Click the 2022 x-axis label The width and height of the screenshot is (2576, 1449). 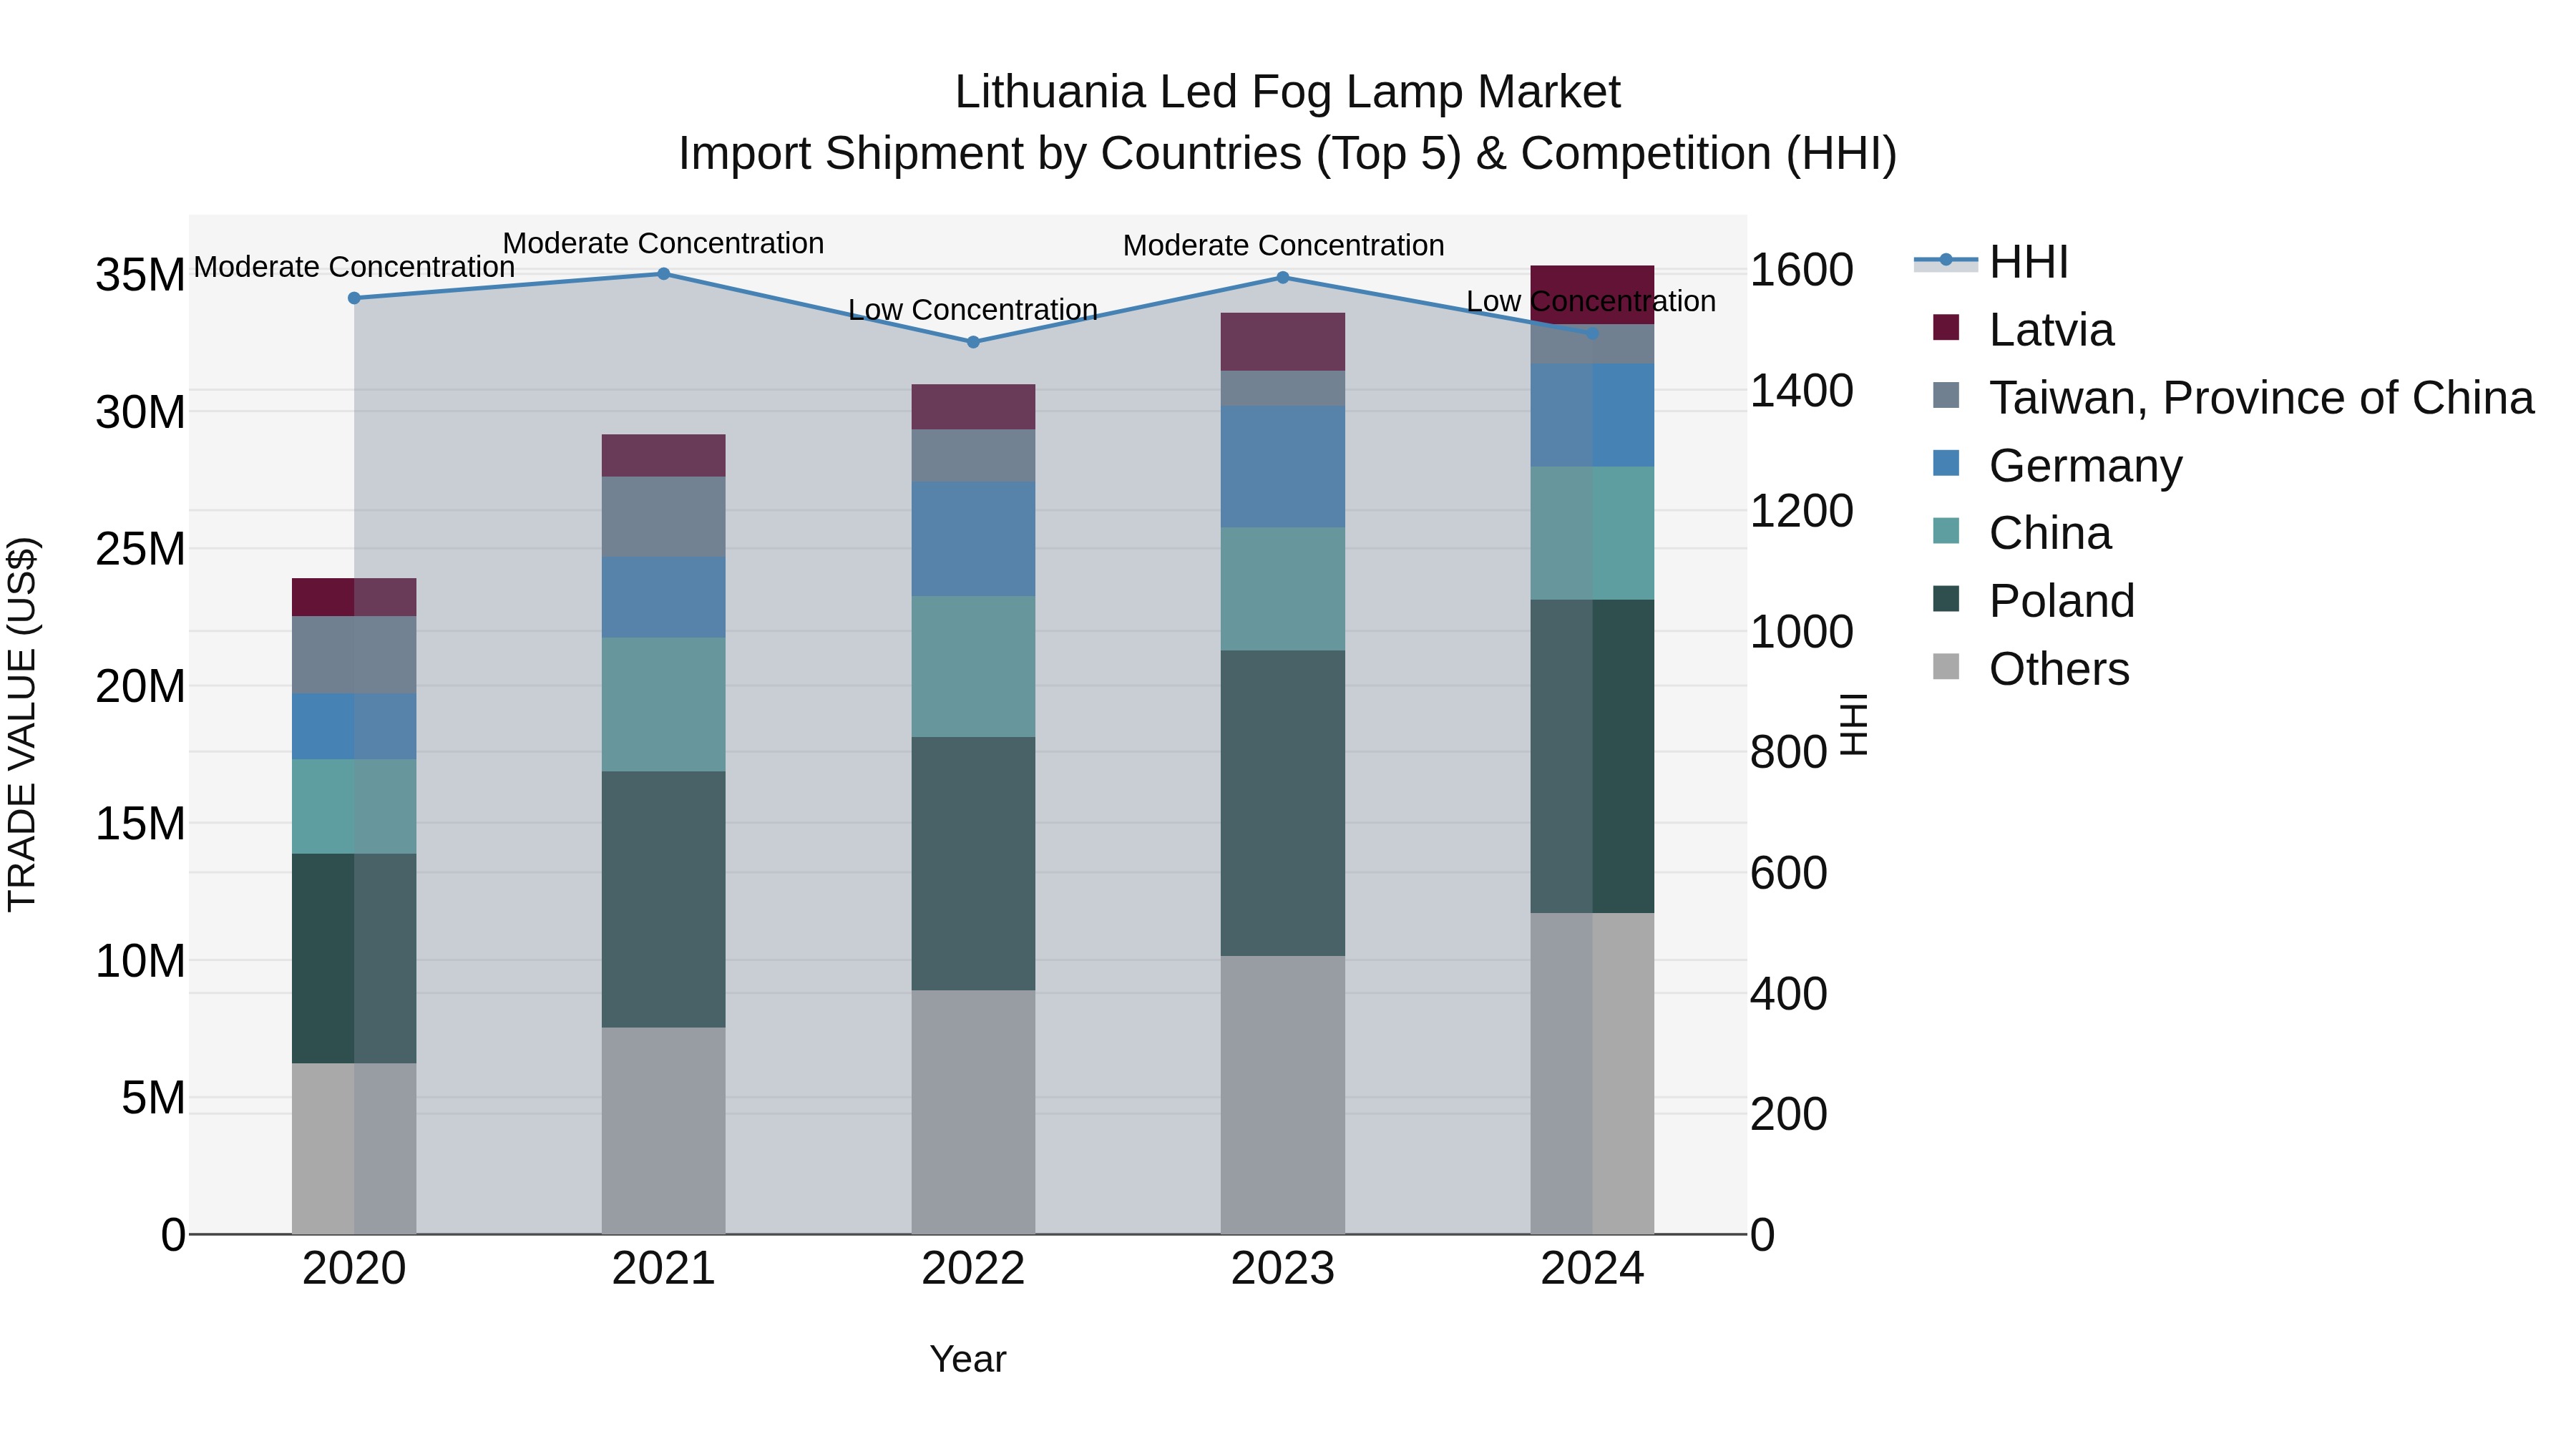973,1269
